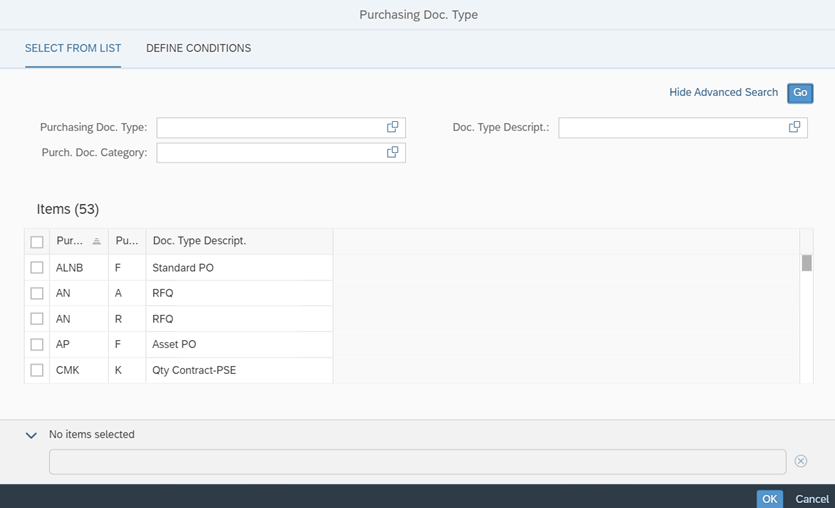The height and width of the screenshot is (508, 835).
Task: Clear selected items with the circled X icon
Action: [x=801, y=461]
